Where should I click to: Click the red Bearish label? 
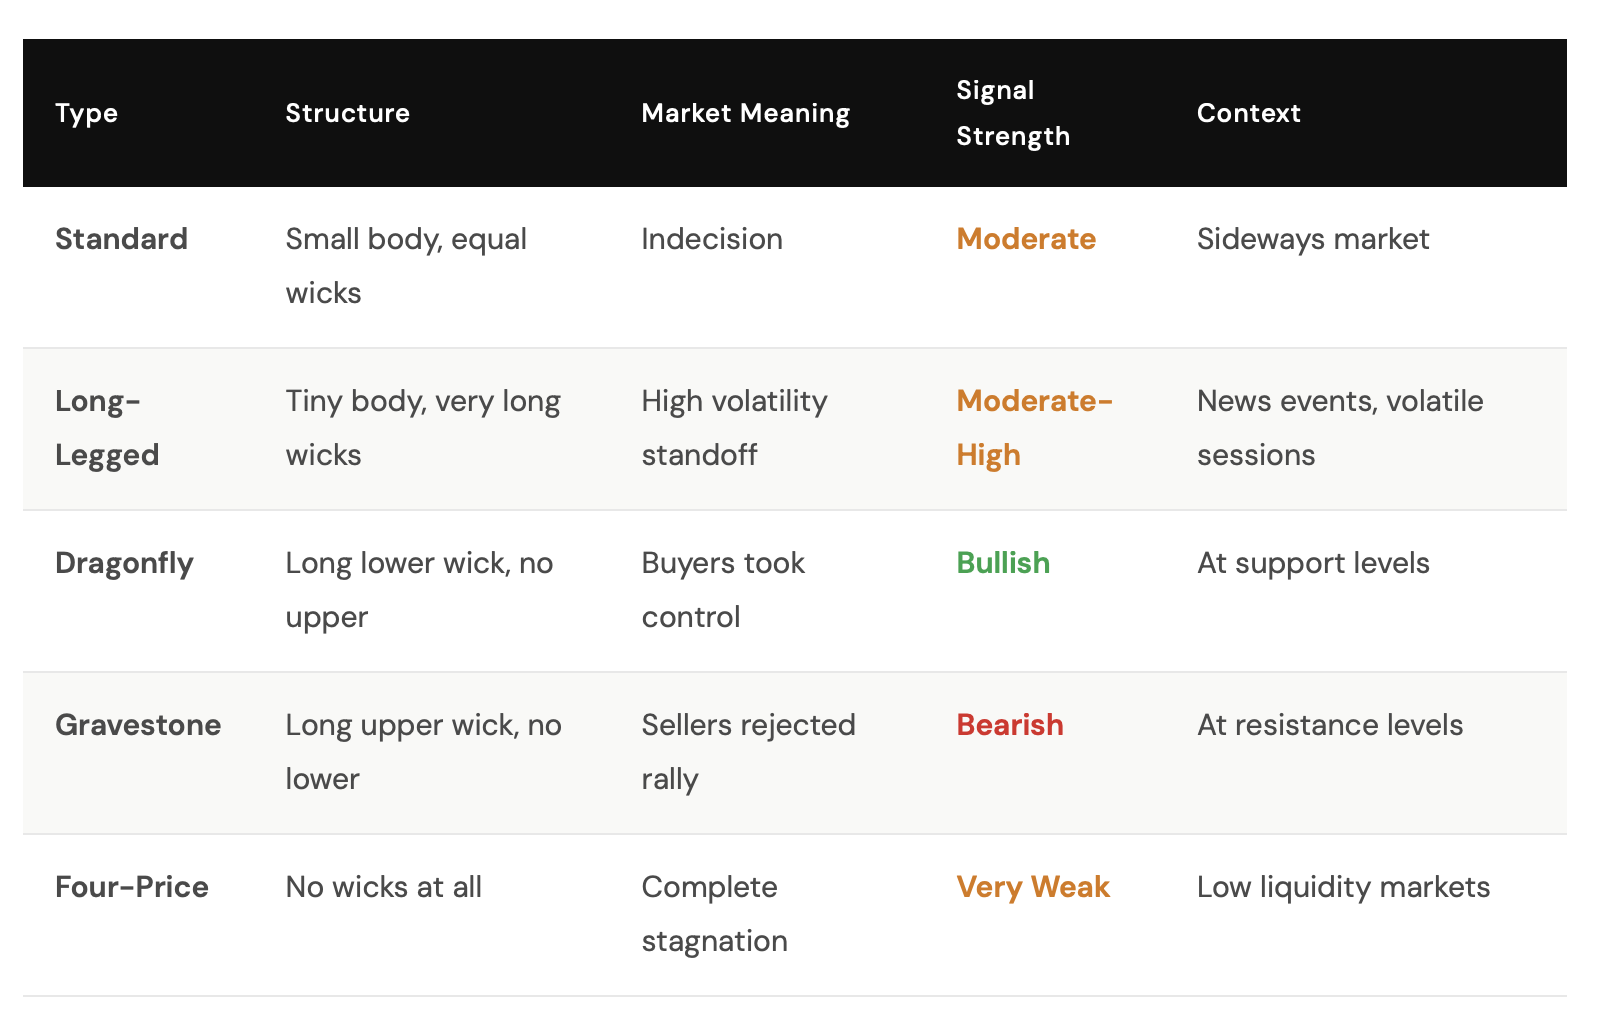tap(1010, 725)
